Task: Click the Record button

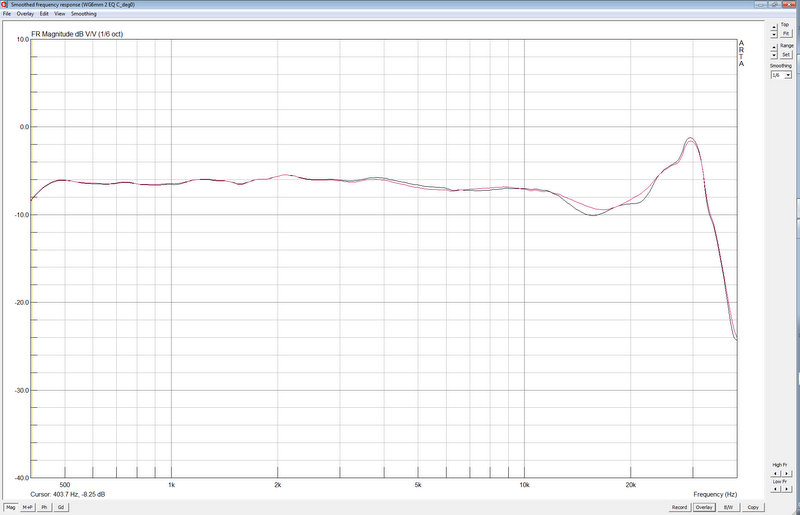Action: coord(679,507)
